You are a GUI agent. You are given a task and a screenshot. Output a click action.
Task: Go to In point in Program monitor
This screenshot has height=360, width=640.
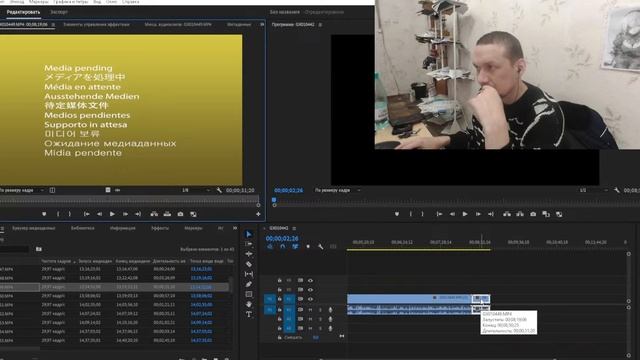pos(439,214)
